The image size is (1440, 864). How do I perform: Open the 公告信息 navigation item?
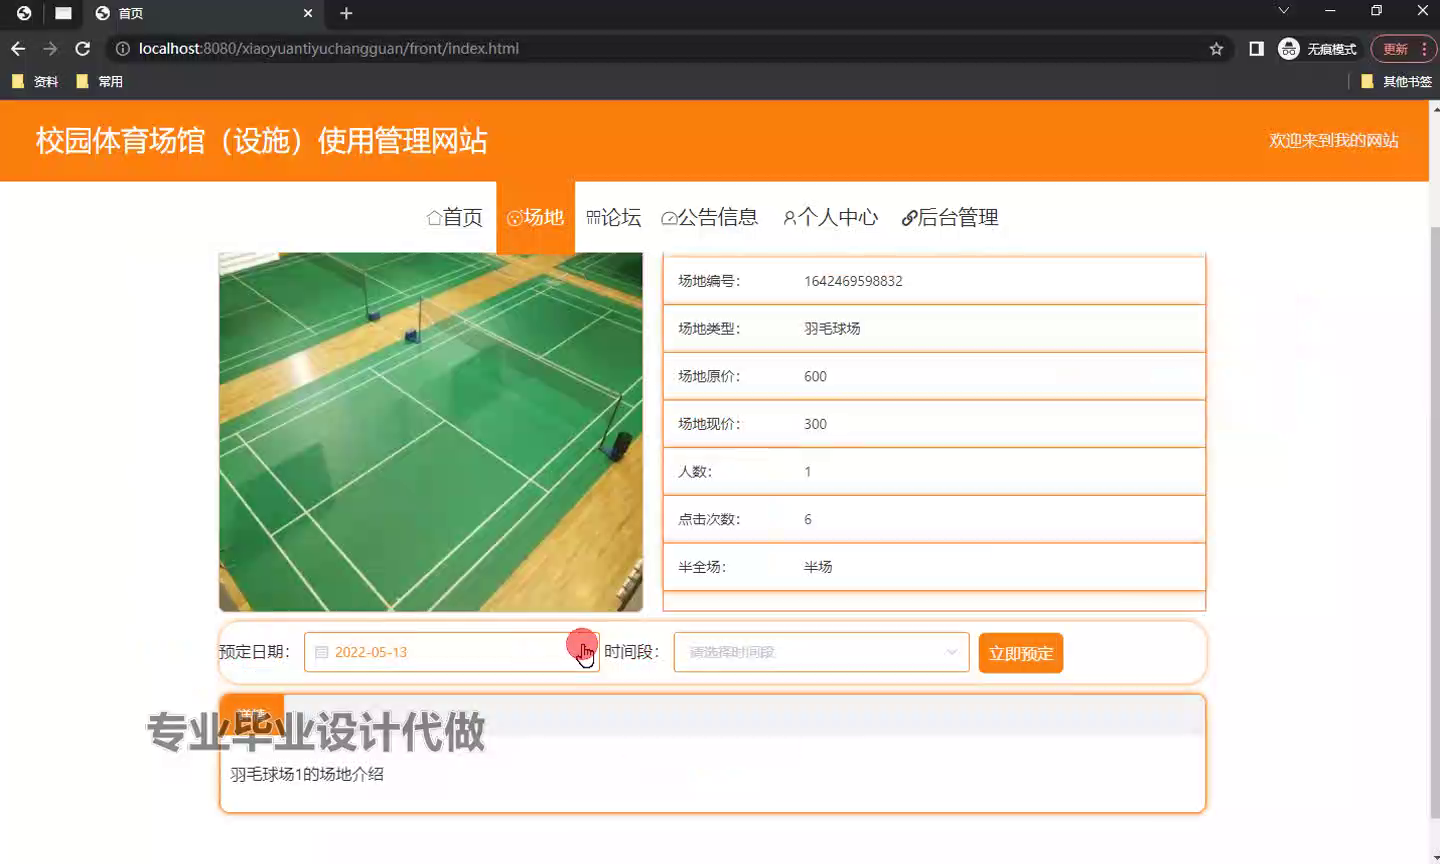click(x=709, y=217)
